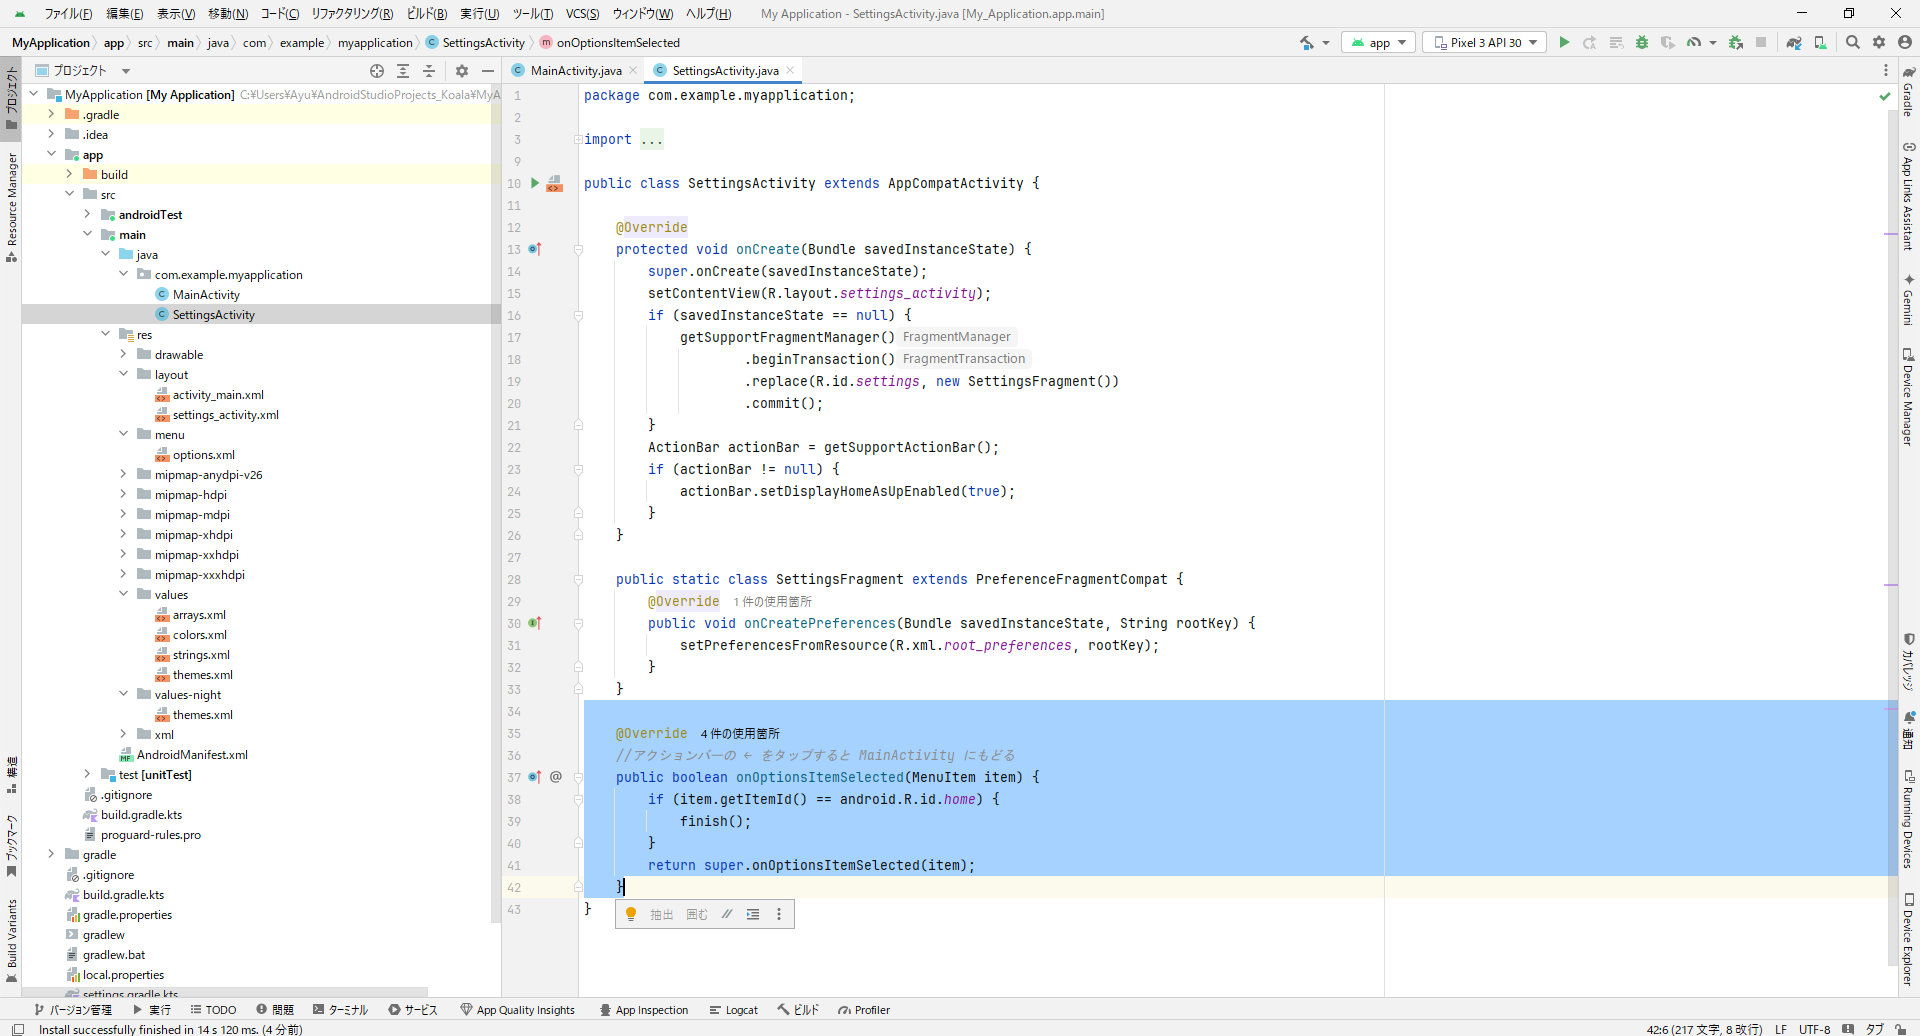Click the Sync Project with Gradle Files icon

[1794, 42]
